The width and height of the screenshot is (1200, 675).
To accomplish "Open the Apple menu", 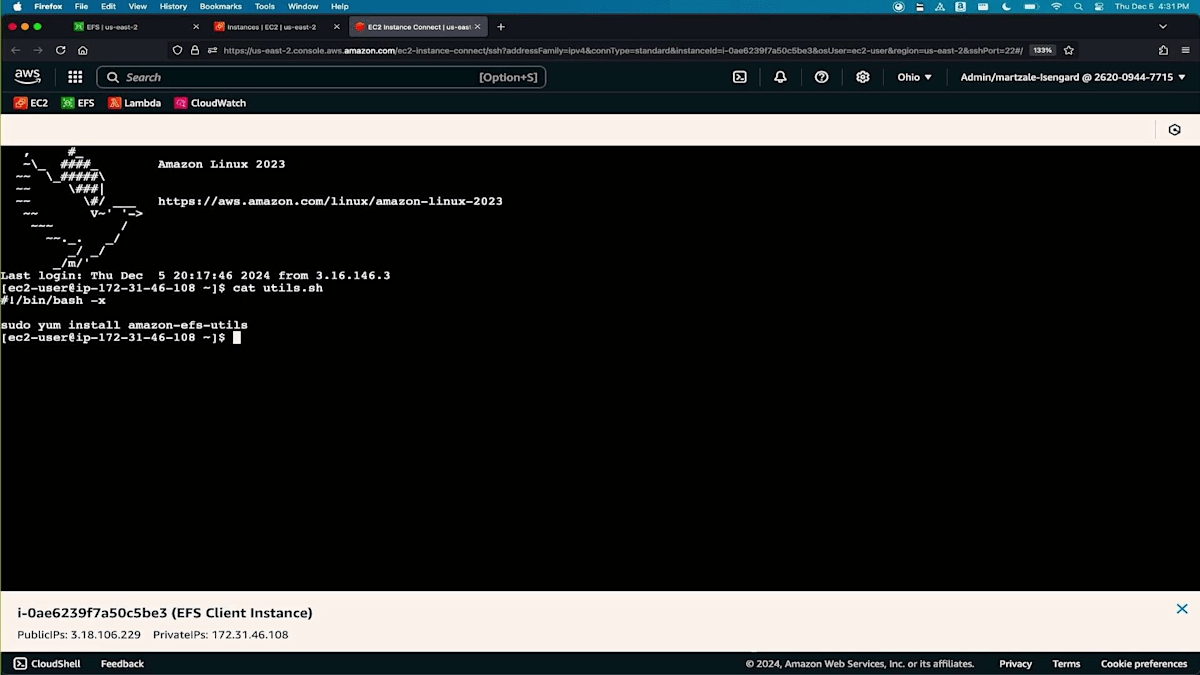I will pyautogui.click(x=17, y=6).
